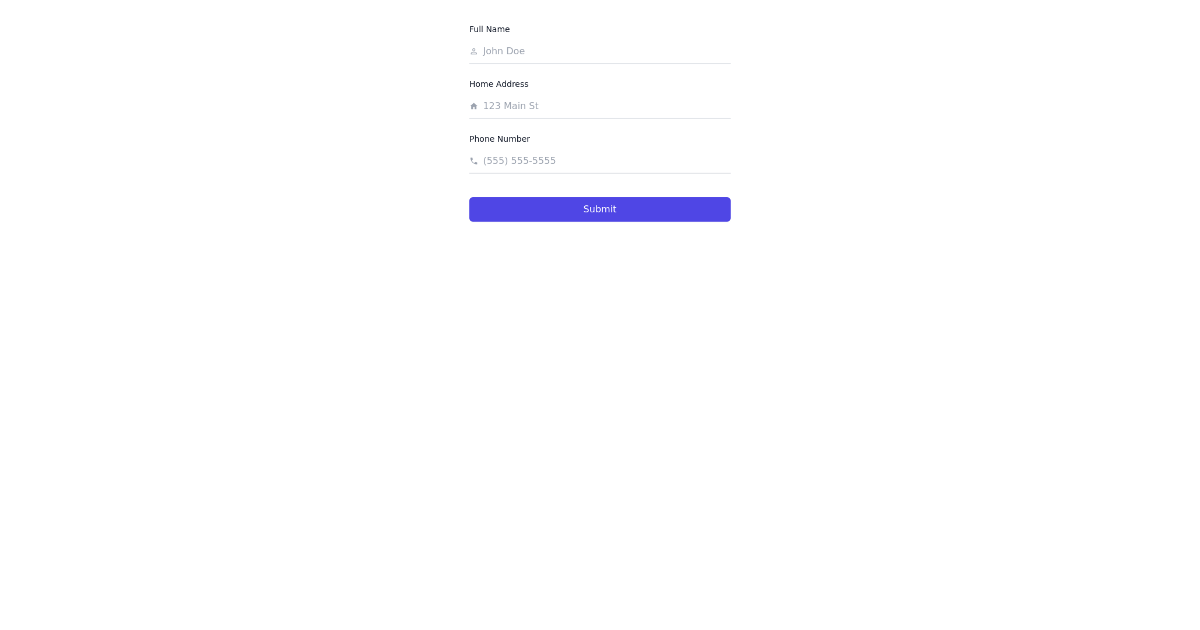Image resolution: width=1200 pixels, height=630 pixels.
Task: Click the person icon beside Full Name field
Action: point(473,51)
